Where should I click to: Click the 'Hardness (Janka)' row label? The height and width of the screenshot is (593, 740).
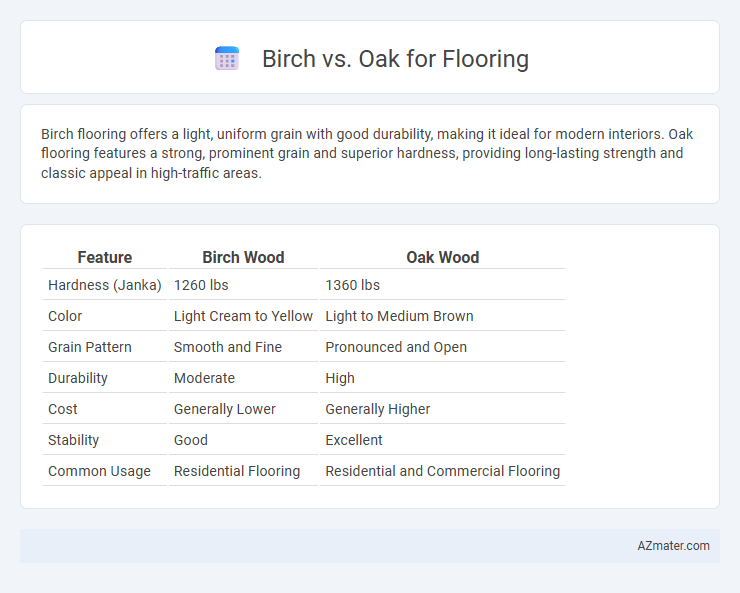pos(105,285)
